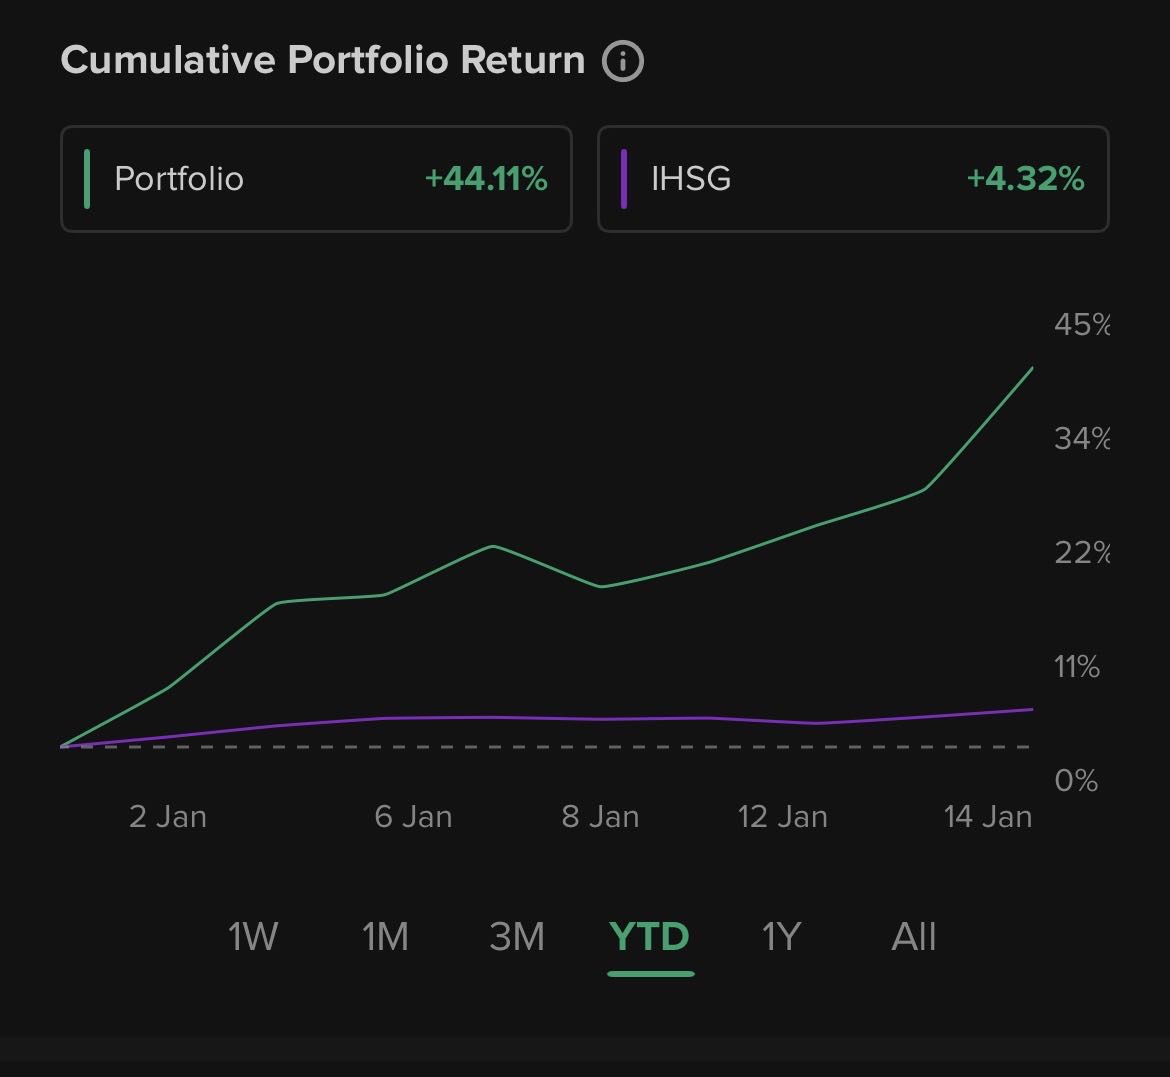Screen dimensions: 1170x1077
Task: Select the YTD range tab
Action: coord(649,937)
